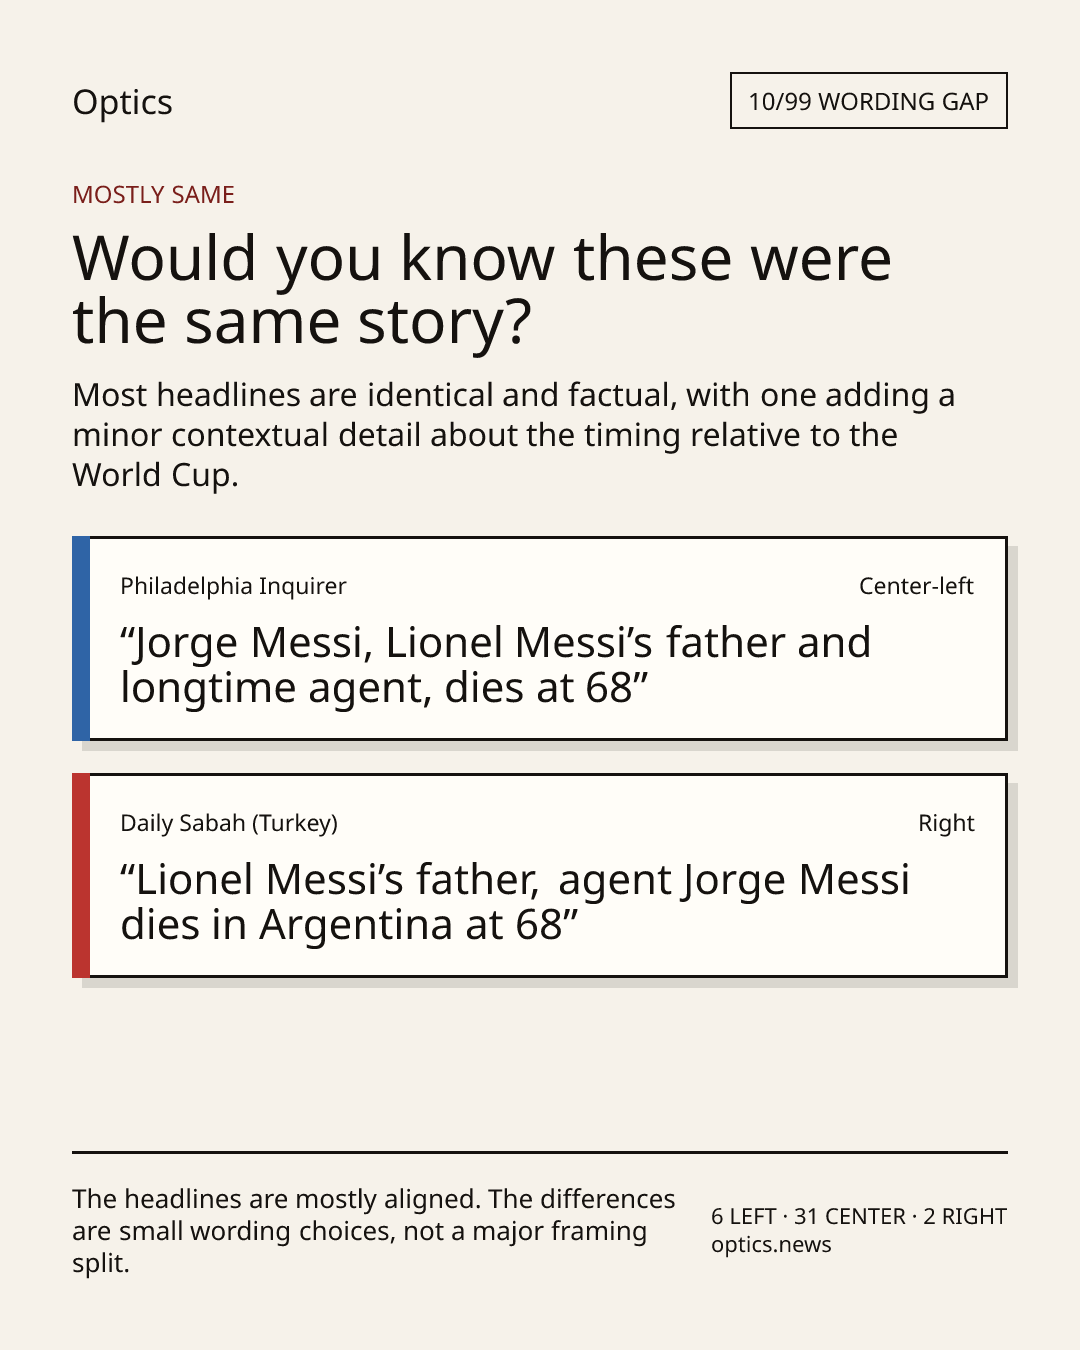Screen dimensions: 1080x1350
Task: Click the Daily Sabah (Turkey) source name
Action: [229, 823]
